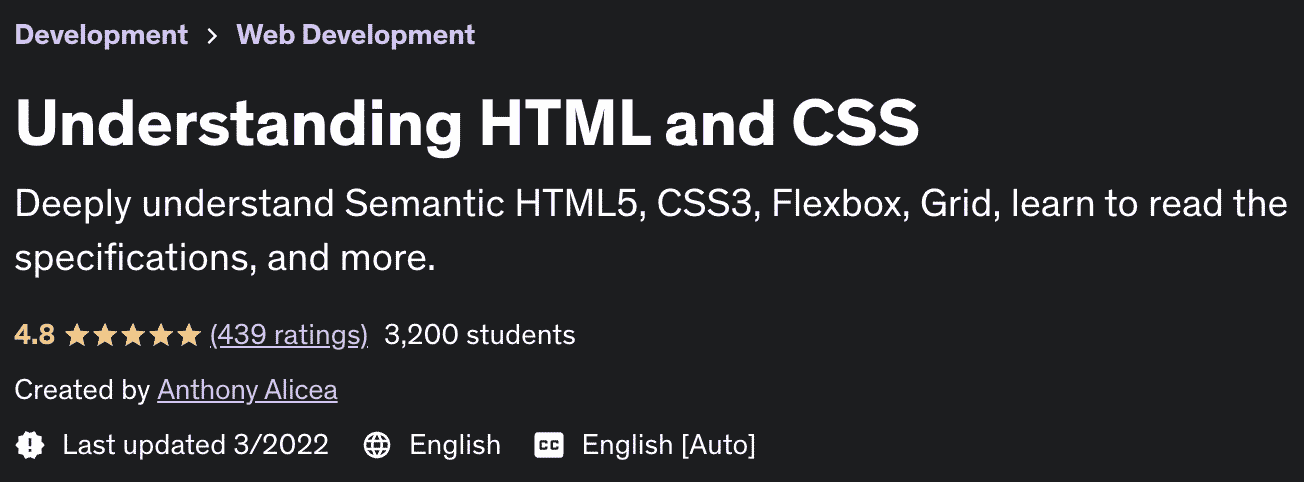Click the English language label
Image resolution: width=1304 pixels, height=482 pixels.
point(455,444)
